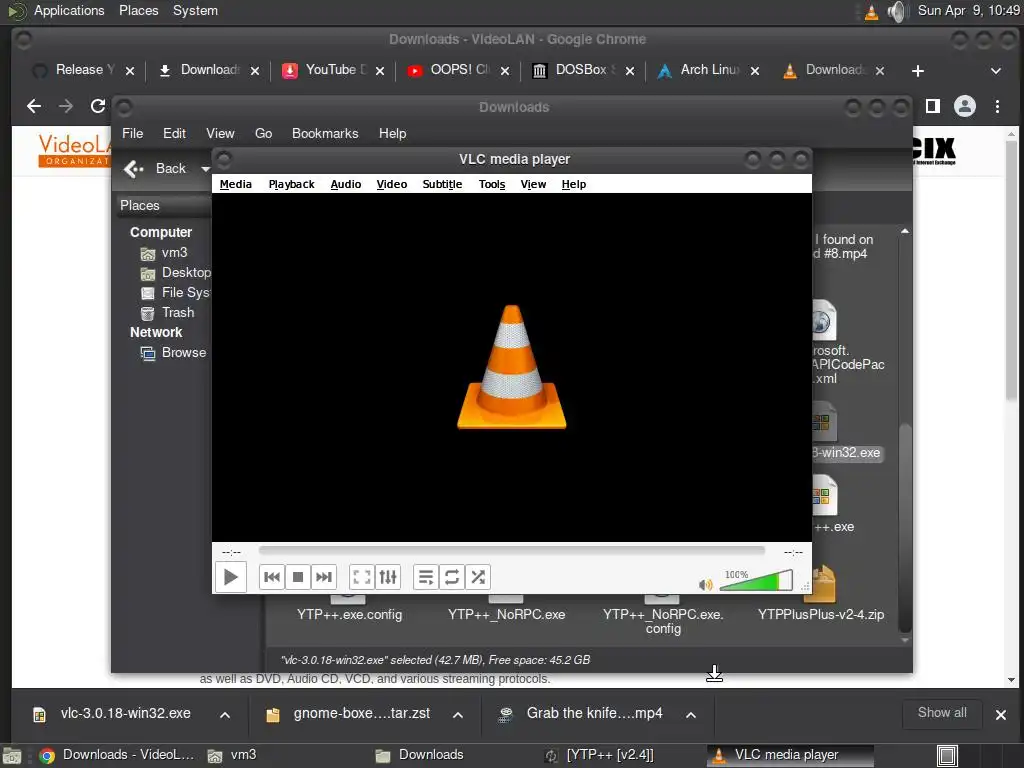Click the VLC tray icon in panel
1024x768 pixels.
(x=871, y=12)
